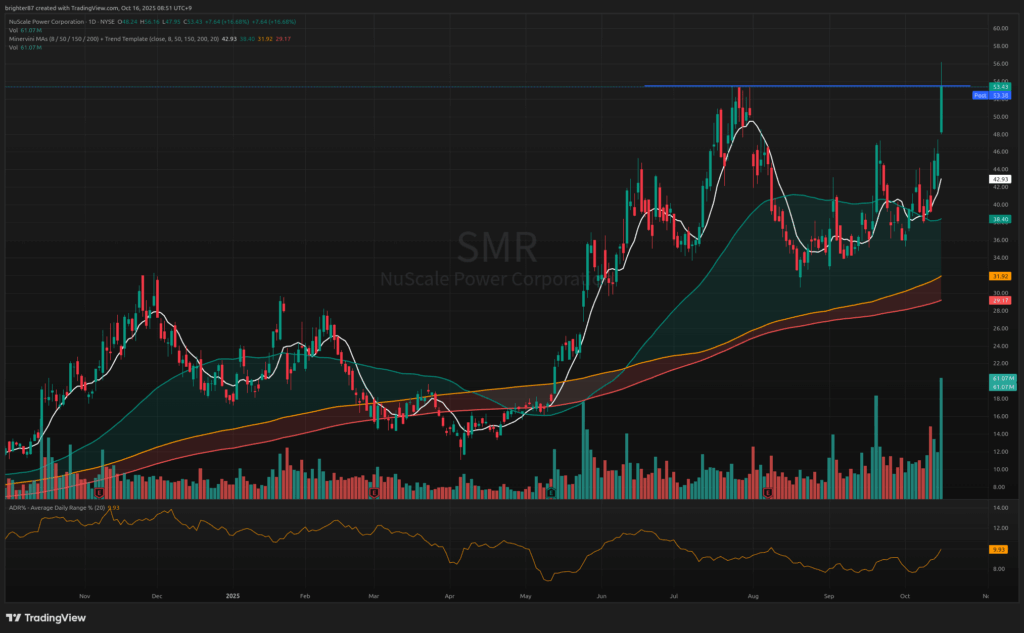Click the latest green breakout candle
Image resolution: width=1024 pixels, height=633 pixels.
tap(941, 110)
